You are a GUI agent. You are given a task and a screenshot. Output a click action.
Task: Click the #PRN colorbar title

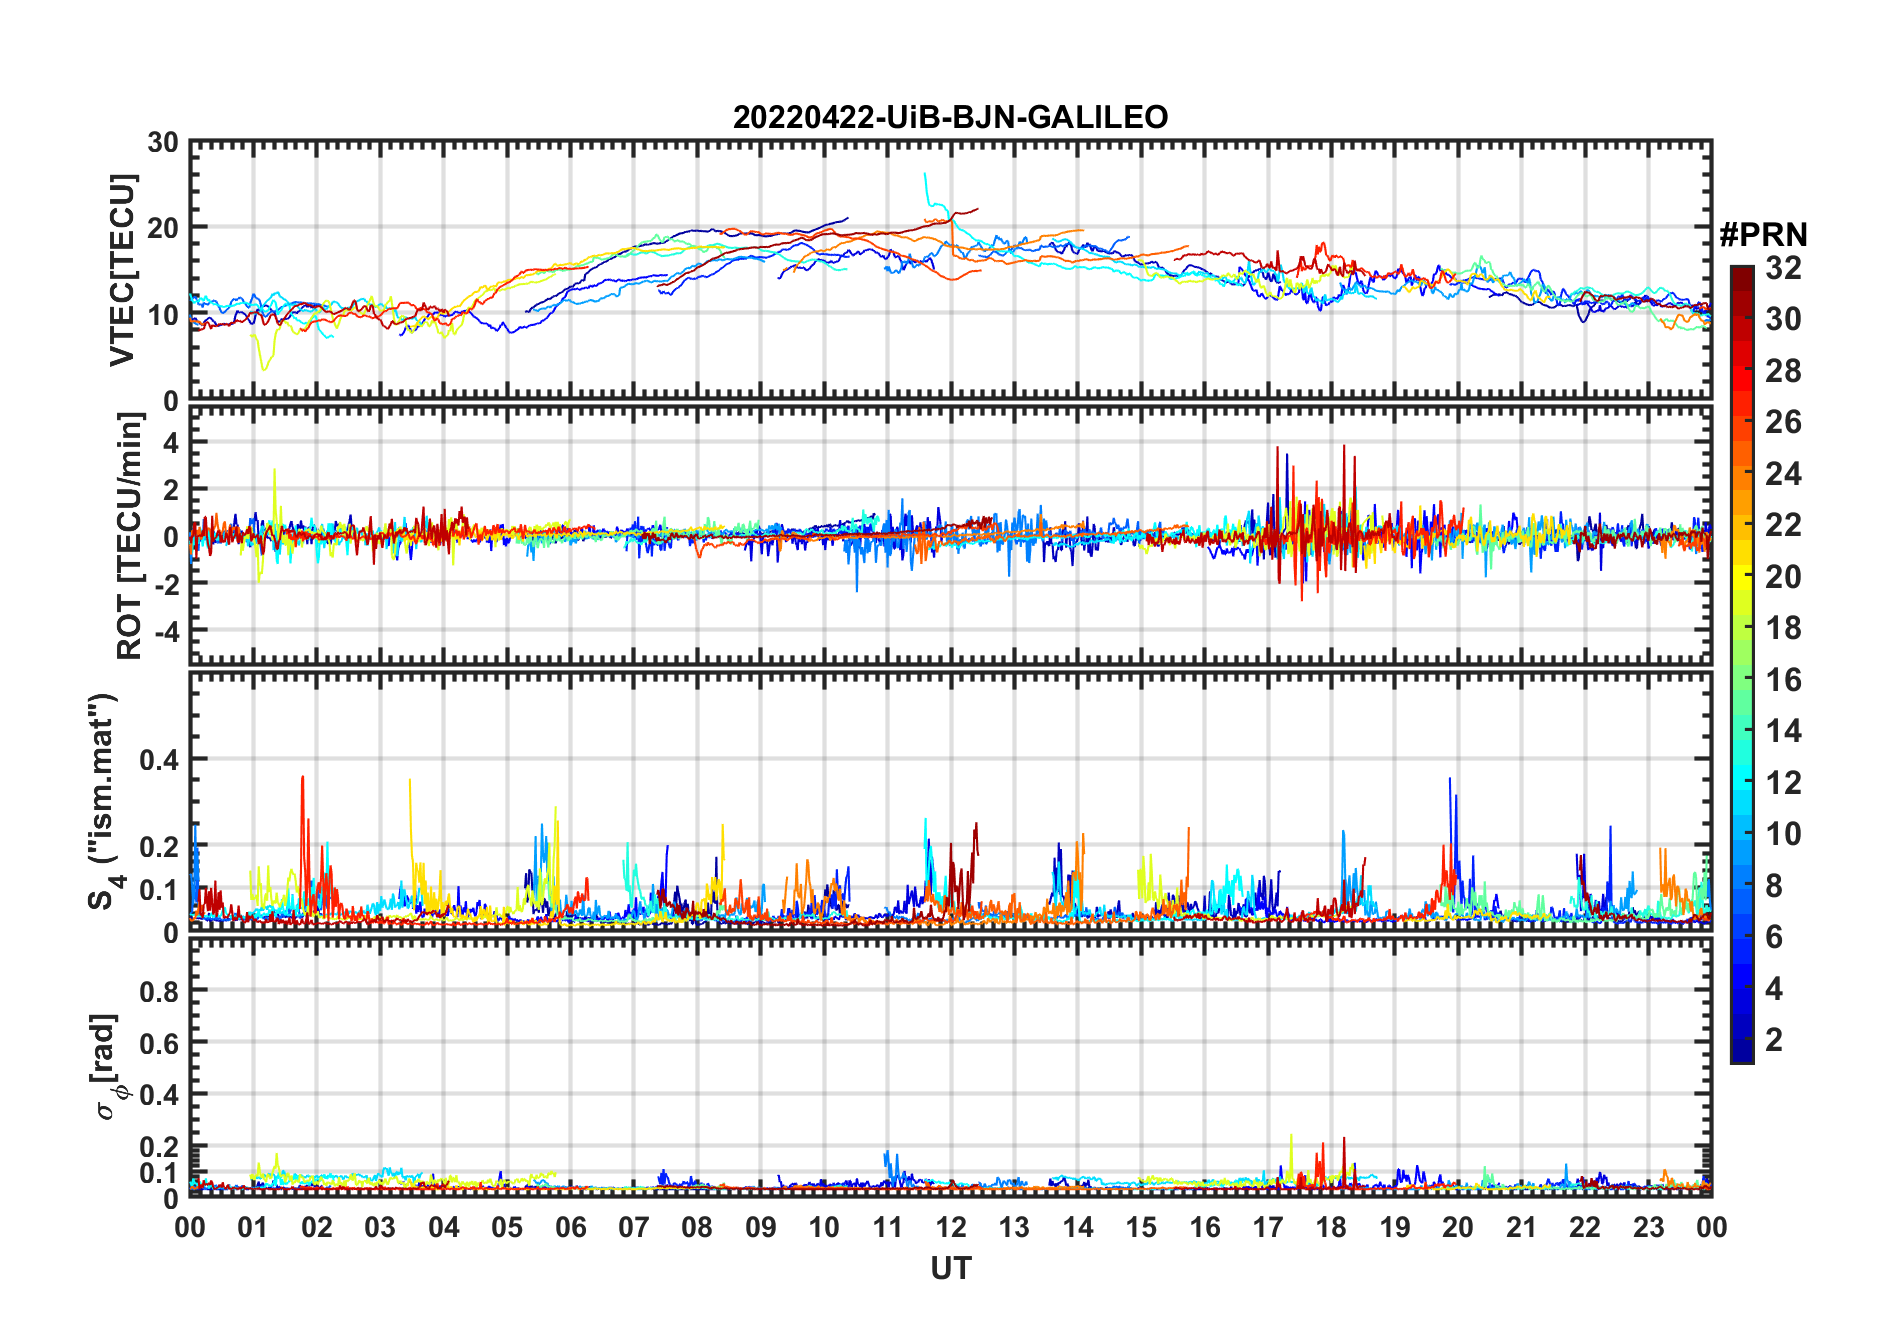[x=1763, y=235]
